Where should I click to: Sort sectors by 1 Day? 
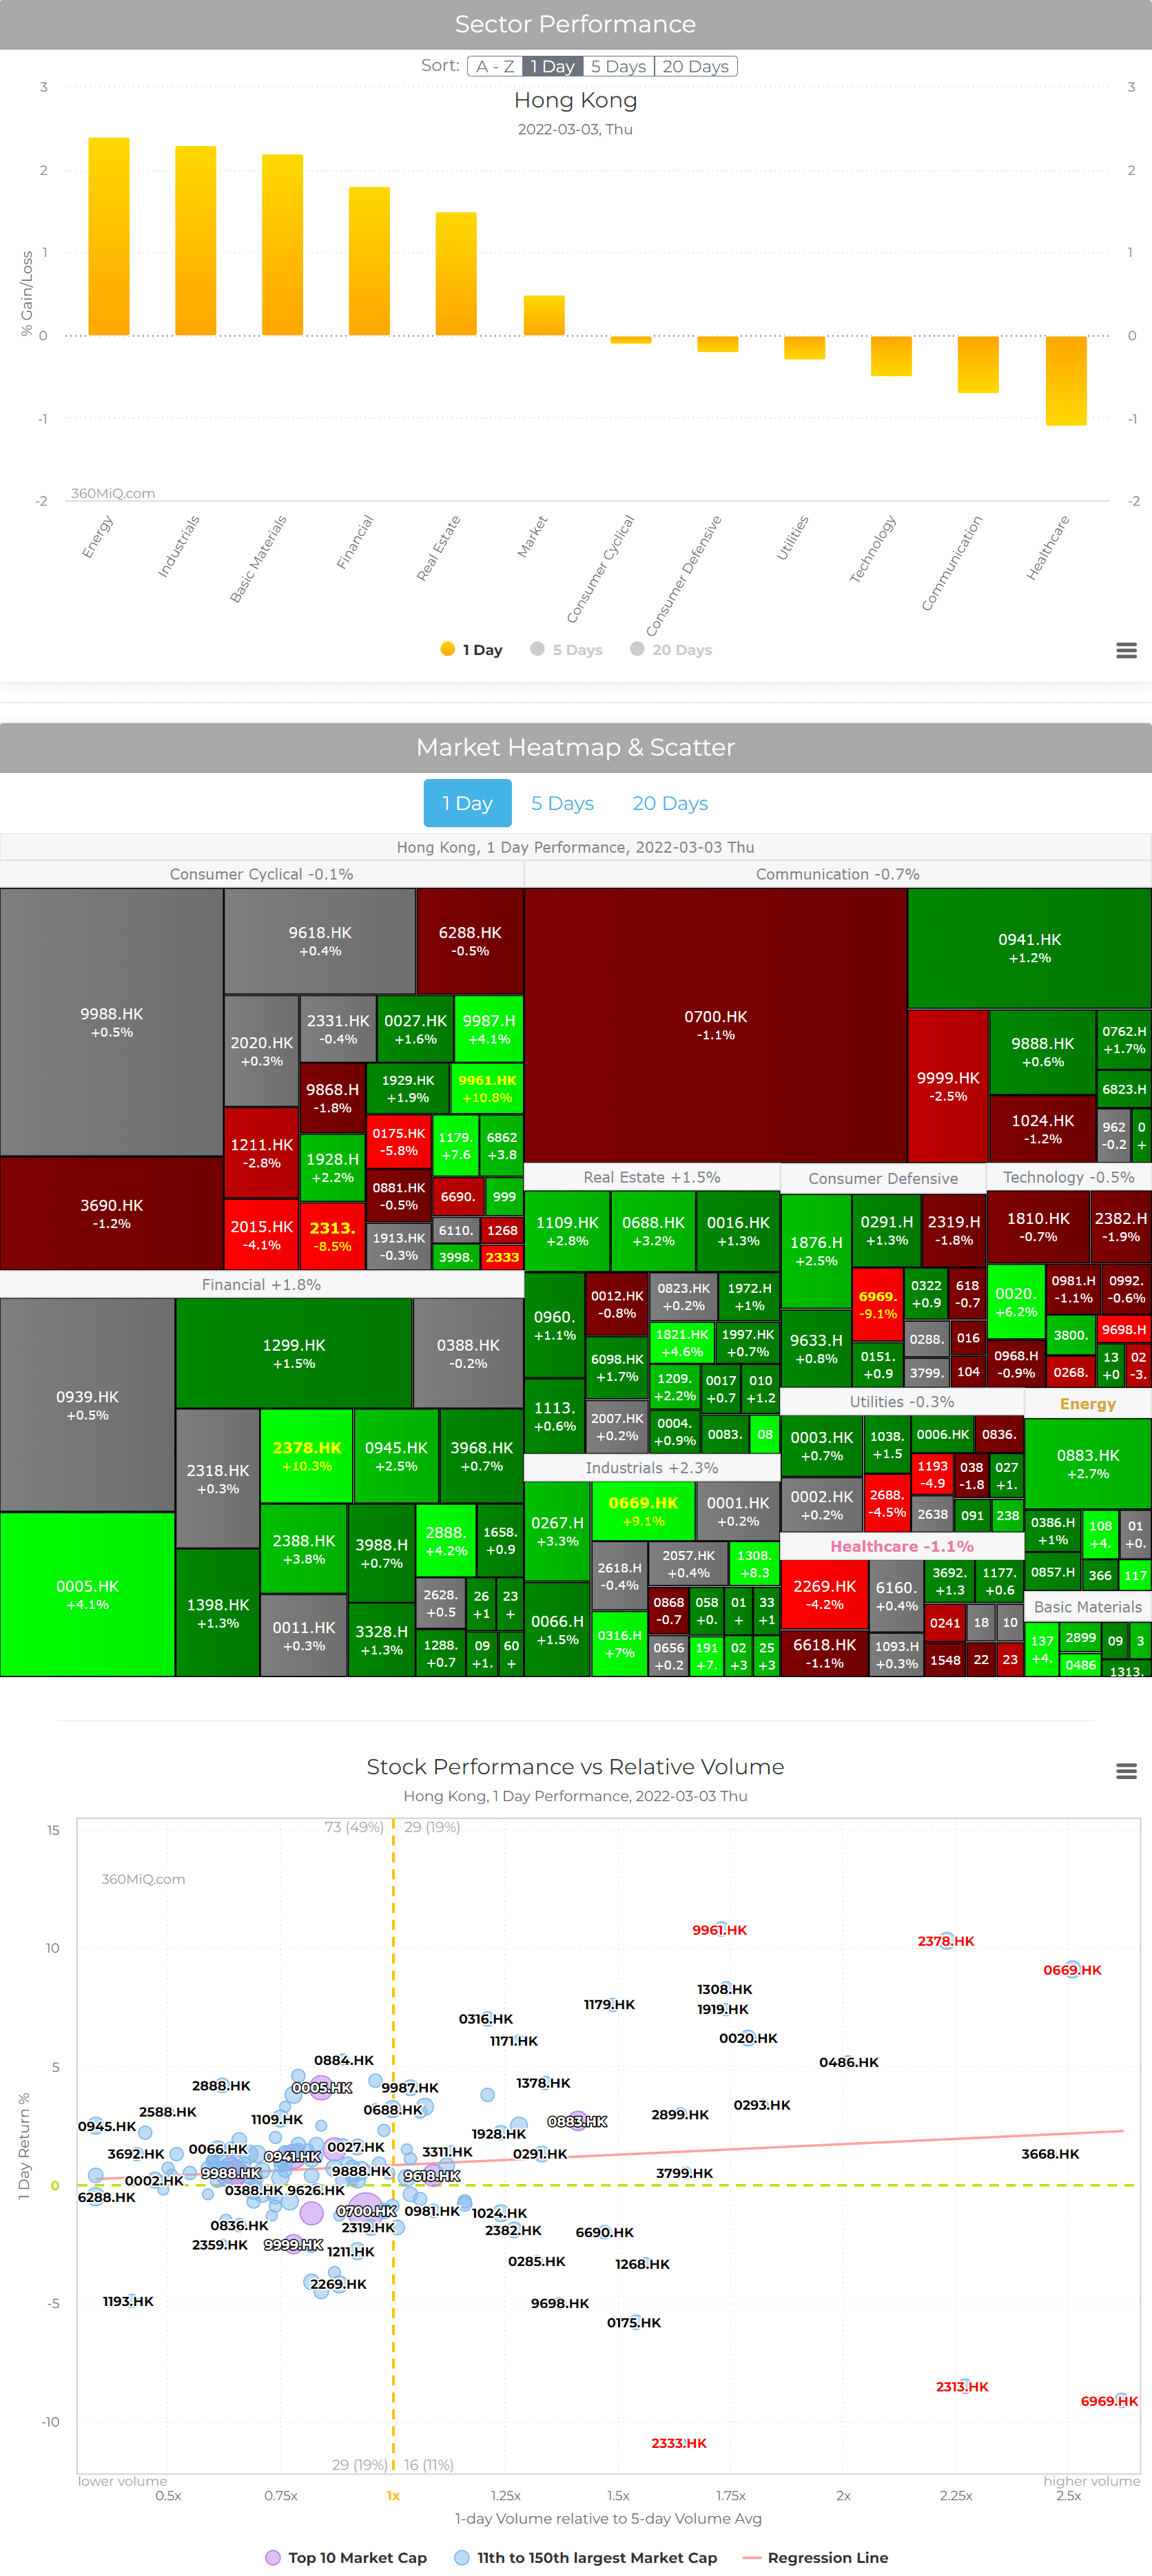pos(552,66)
